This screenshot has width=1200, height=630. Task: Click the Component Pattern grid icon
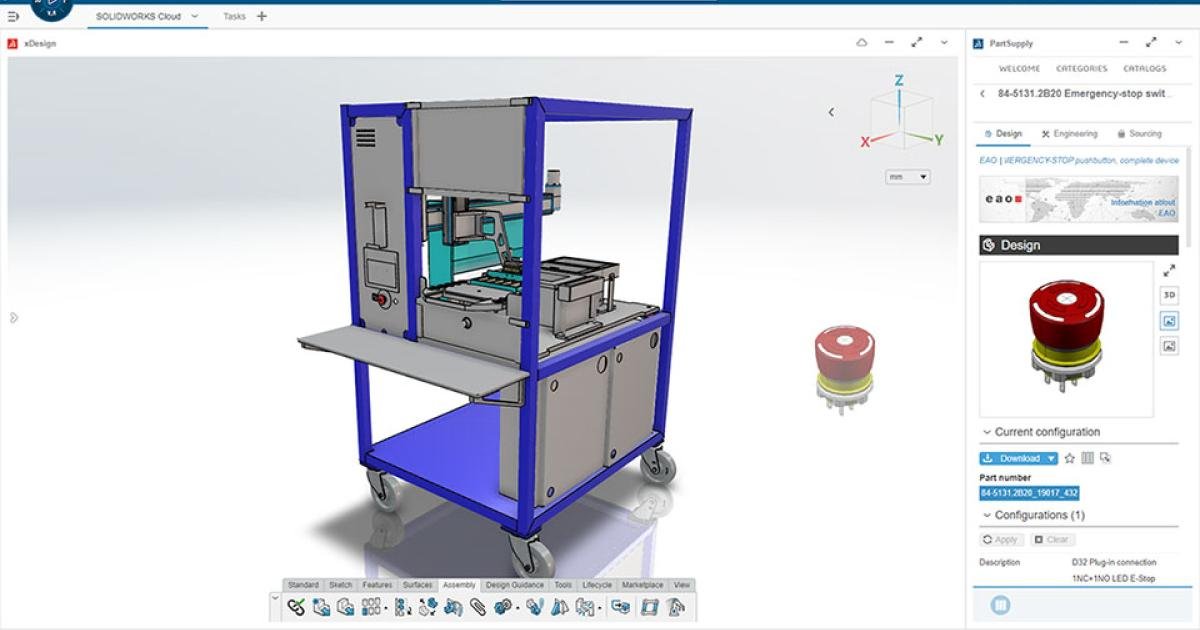click(x=371, y=606)
